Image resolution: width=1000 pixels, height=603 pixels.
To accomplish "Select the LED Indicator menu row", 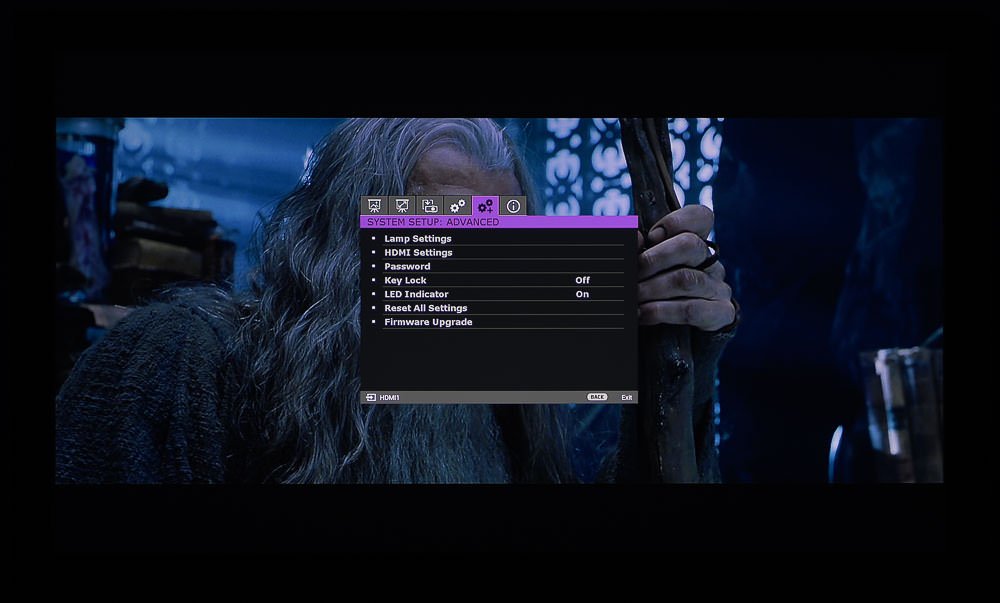I will 497,294.
